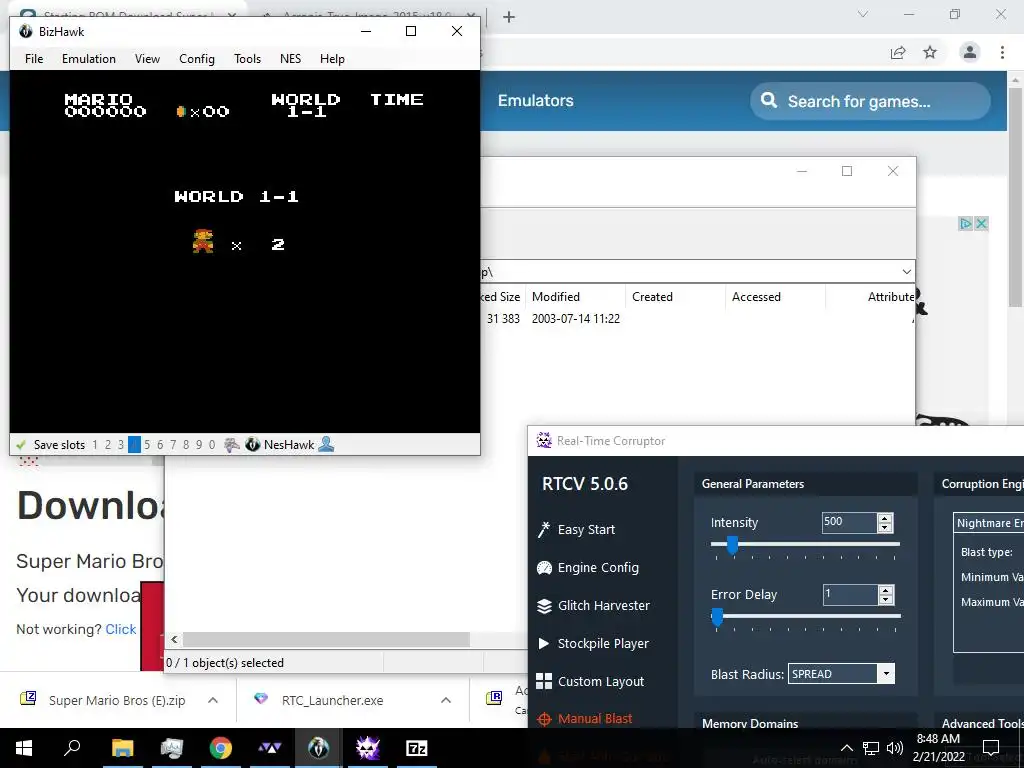Open the Chrome tab search chevron

(x=863, y=14)
